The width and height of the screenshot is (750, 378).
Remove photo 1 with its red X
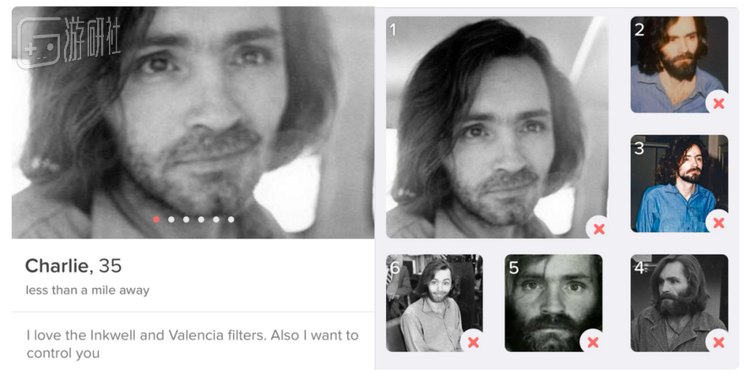coord(599,229)
